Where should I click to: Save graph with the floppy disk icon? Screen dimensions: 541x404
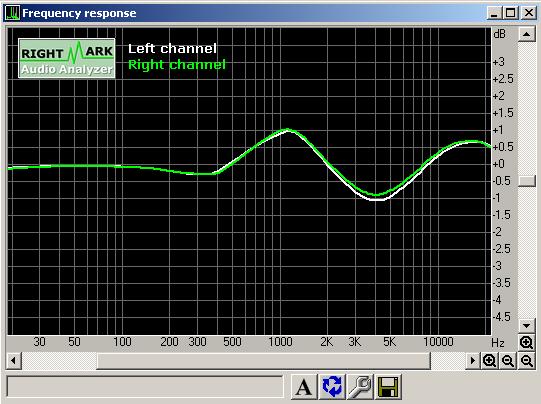coord(388,387)
